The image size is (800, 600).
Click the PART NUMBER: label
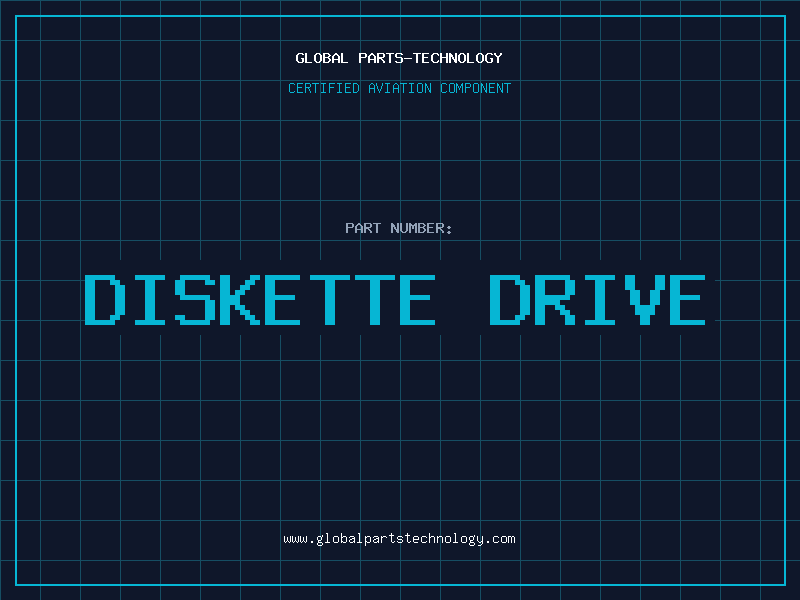pos(399,228)
